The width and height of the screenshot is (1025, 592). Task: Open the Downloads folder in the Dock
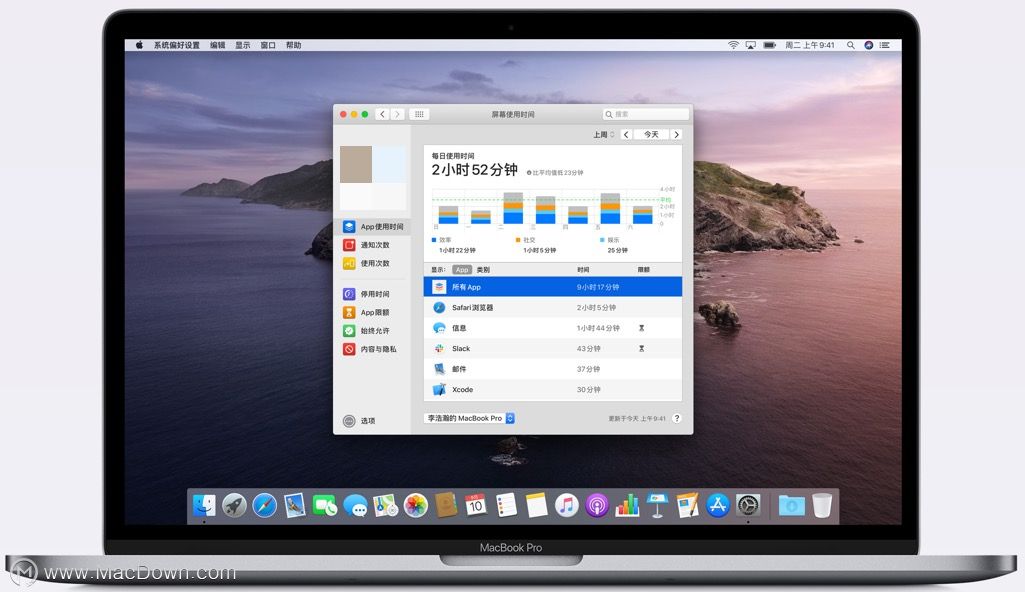pos(791,505)
